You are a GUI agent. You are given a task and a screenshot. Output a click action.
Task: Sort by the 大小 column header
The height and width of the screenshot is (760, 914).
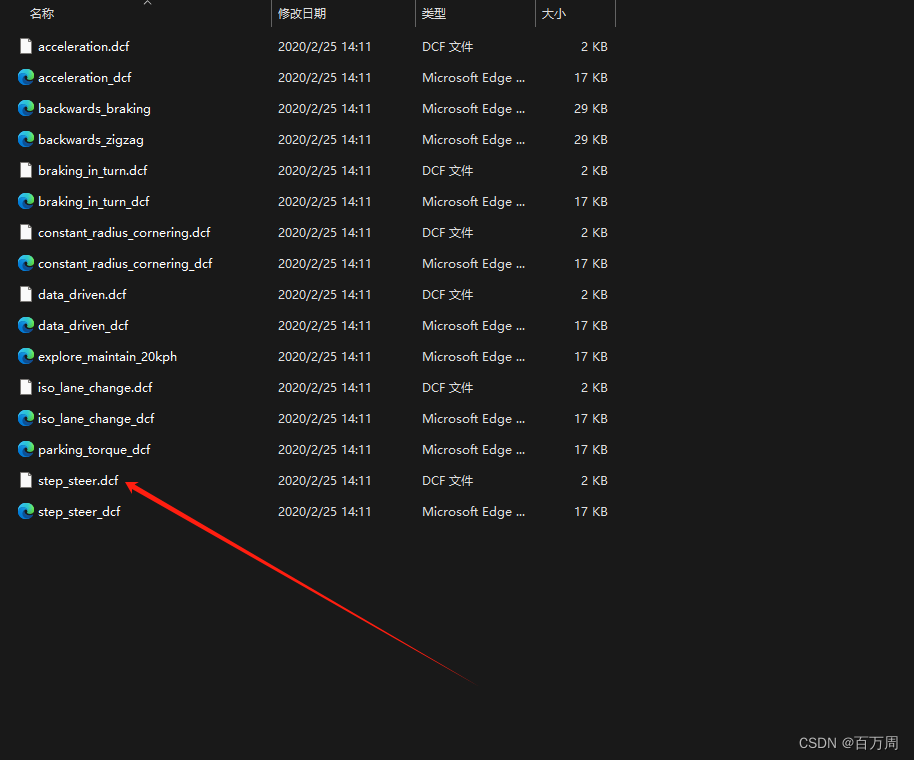554,13
